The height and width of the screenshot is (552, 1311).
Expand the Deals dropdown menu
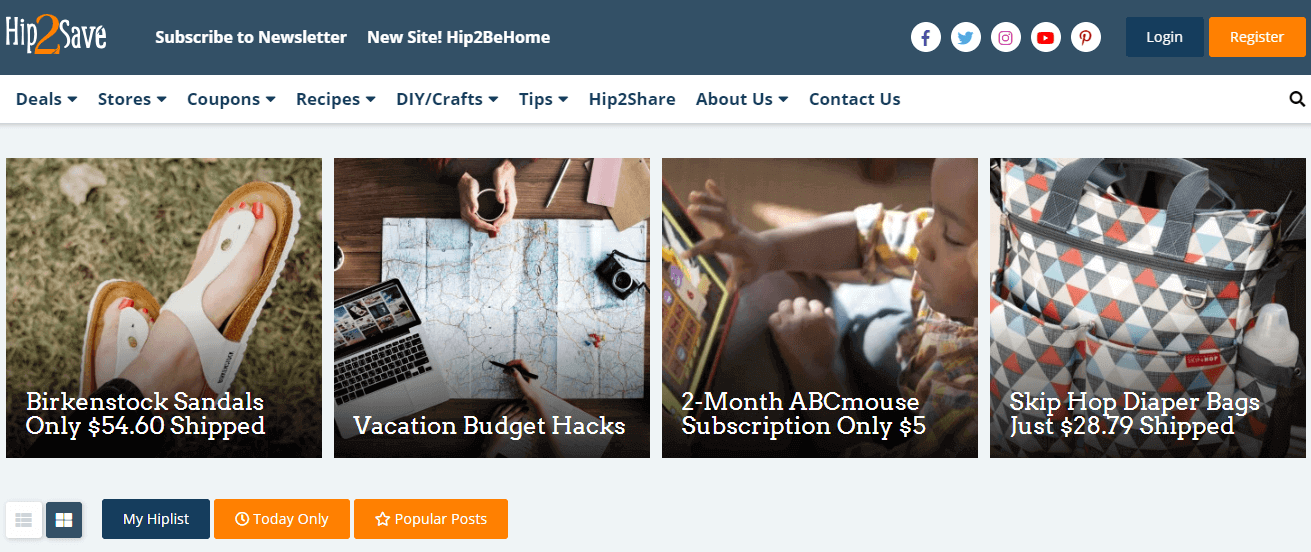tap(46, 99)
